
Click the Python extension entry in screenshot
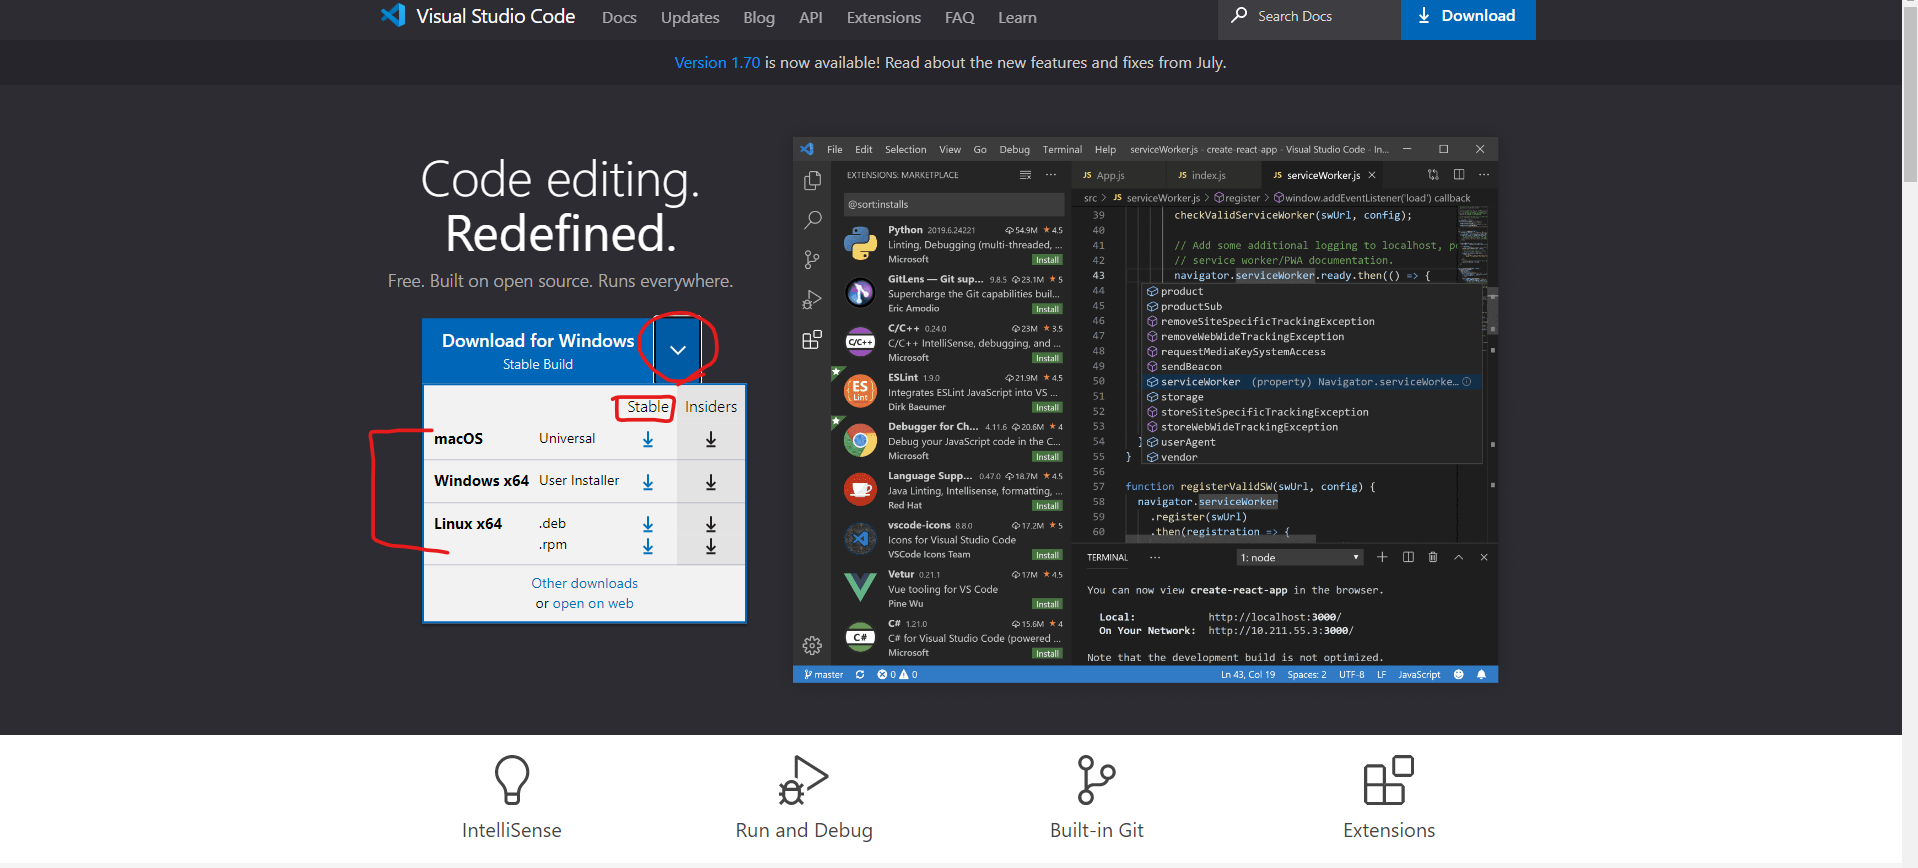tap(953, 244)
